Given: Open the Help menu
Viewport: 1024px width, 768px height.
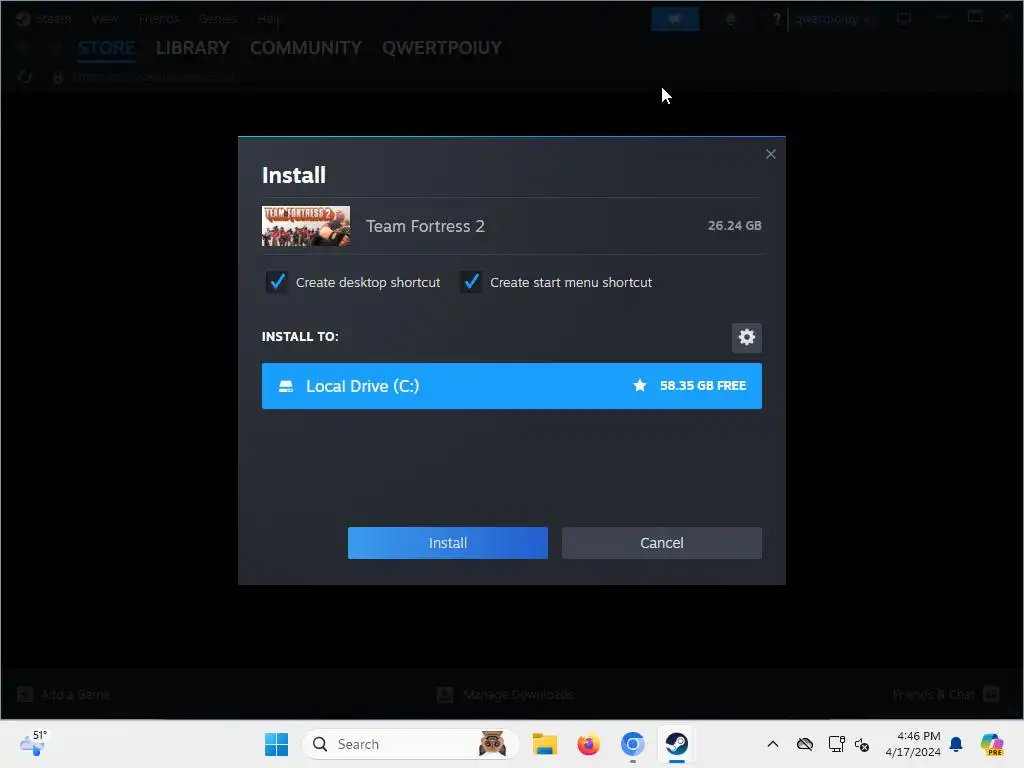Looking at the screenshot, I should click(x=268, y=19).
